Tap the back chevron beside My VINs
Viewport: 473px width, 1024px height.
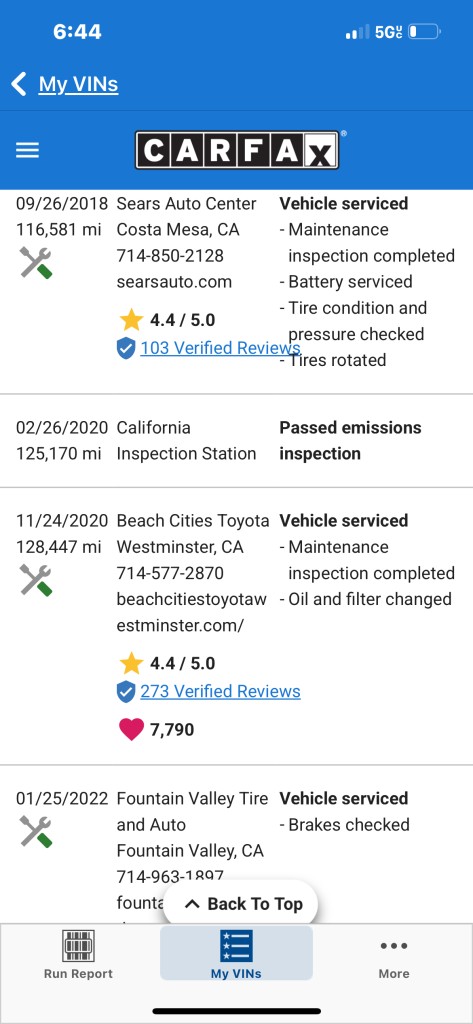pos(19,84)
